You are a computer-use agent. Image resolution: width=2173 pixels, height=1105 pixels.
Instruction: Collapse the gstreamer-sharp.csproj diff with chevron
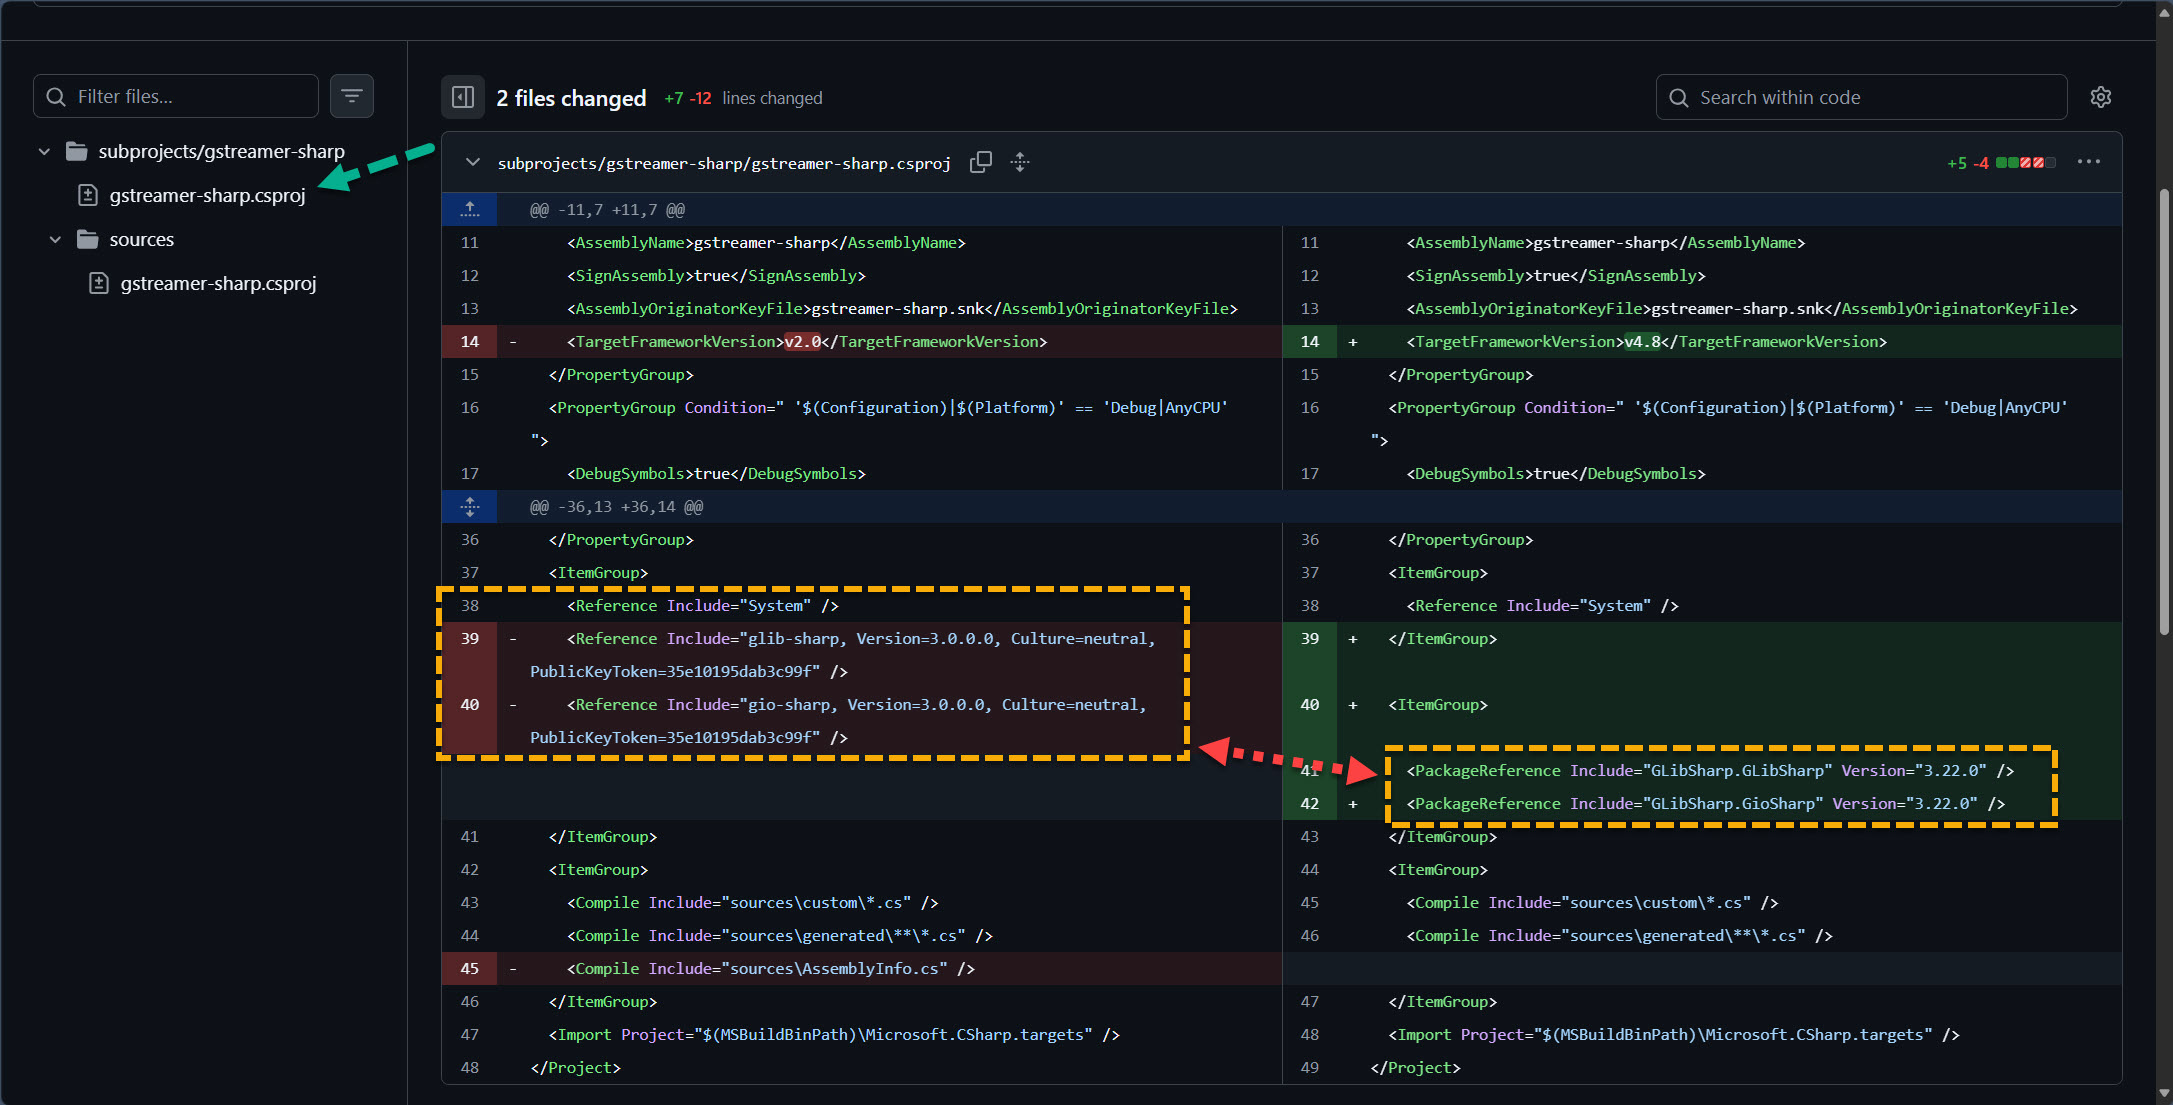point(473,162)
